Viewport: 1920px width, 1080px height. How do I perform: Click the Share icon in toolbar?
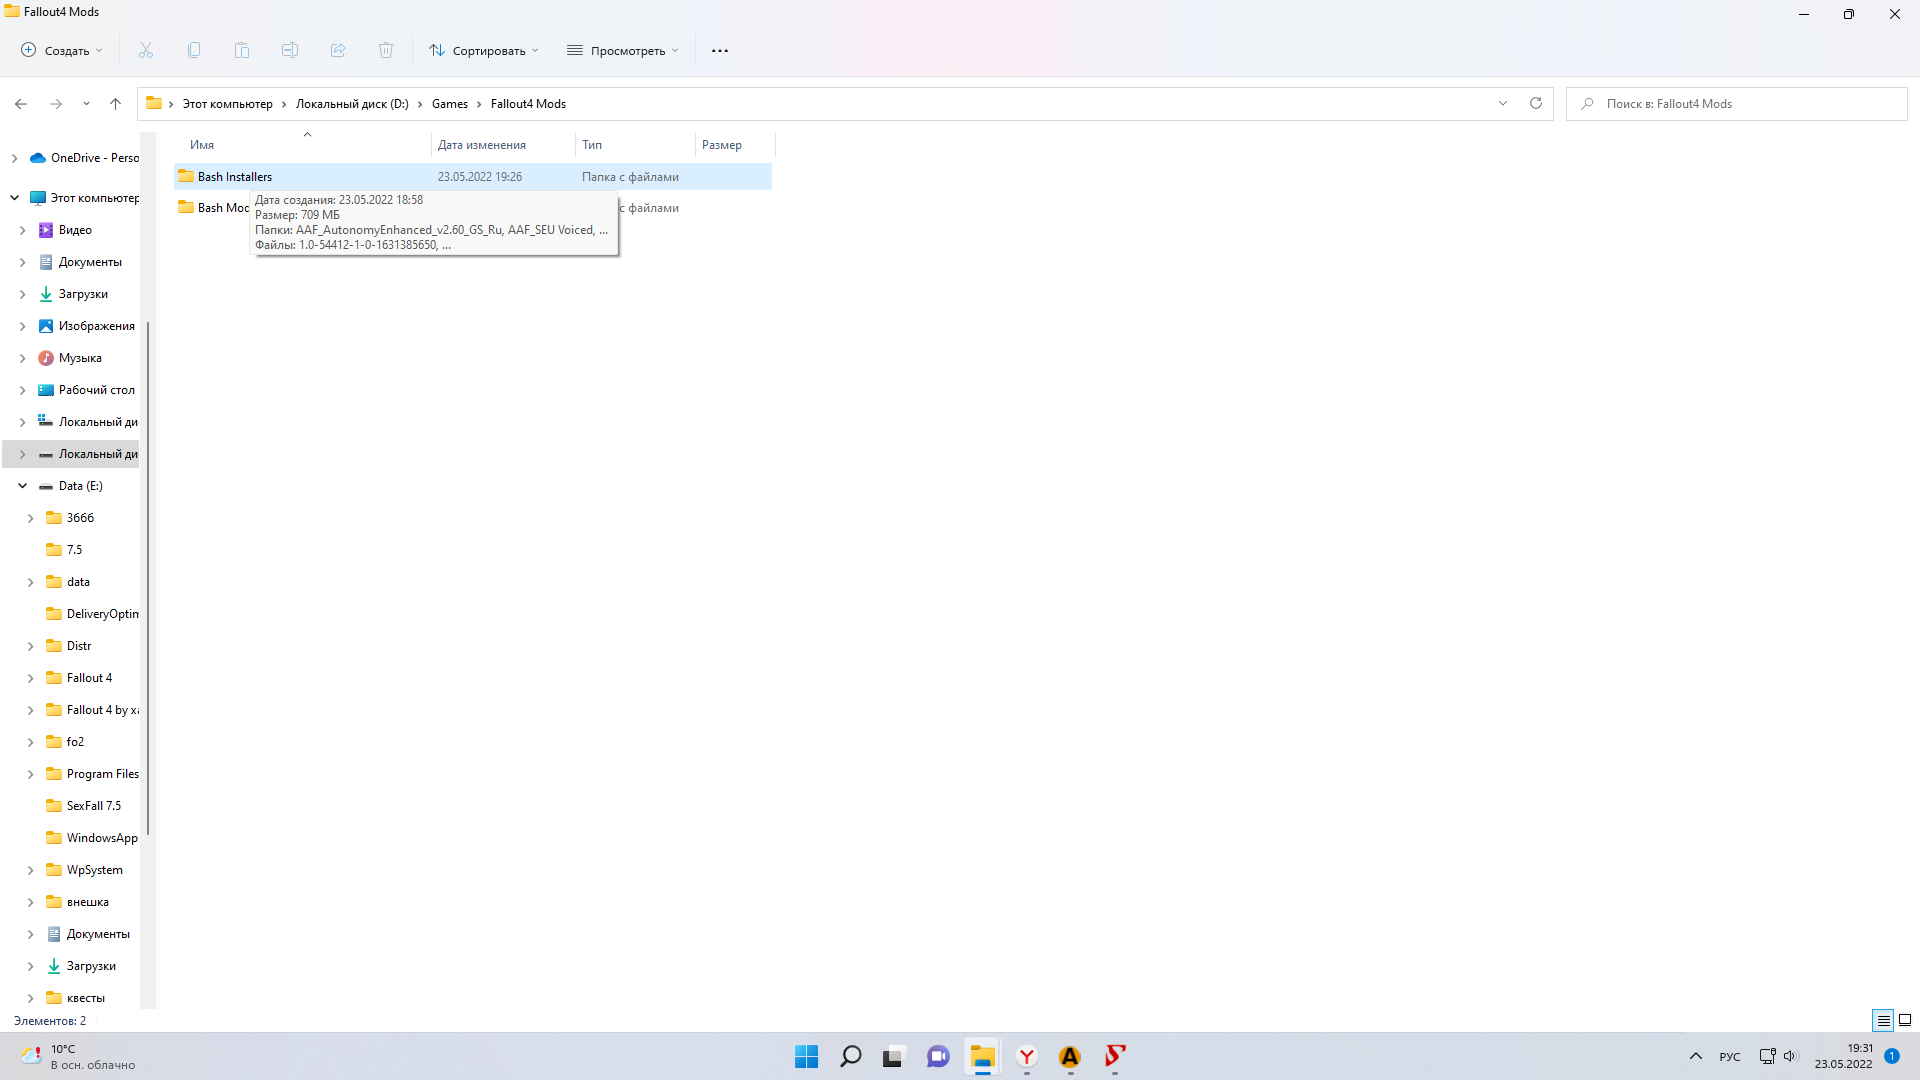pyautogui.click(x=338, y=50)
